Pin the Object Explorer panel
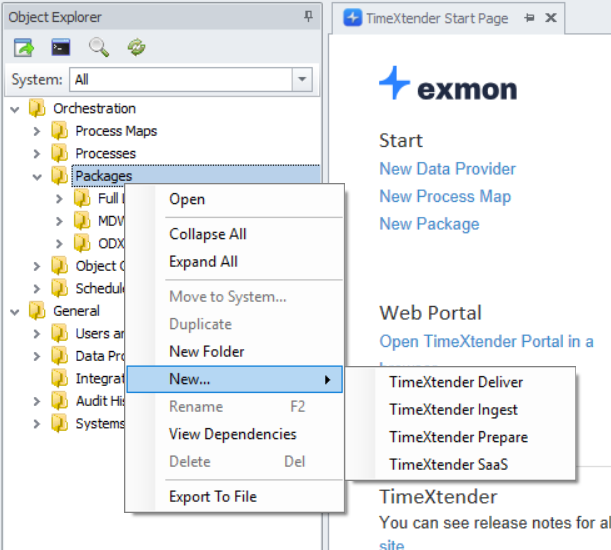The image size is (611, 550). coord(308,16)
